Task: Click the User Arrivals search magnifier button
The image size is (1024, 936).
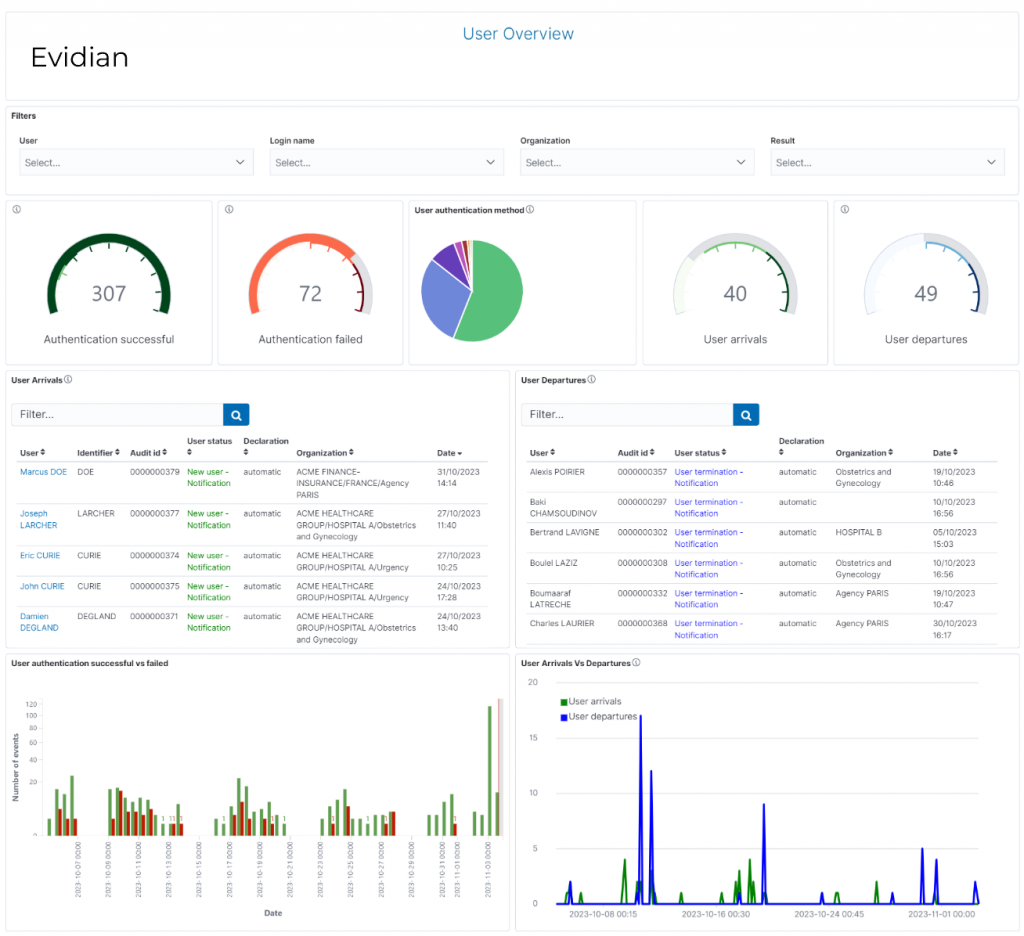Action: pyautogui.click(x=236, y=414)
